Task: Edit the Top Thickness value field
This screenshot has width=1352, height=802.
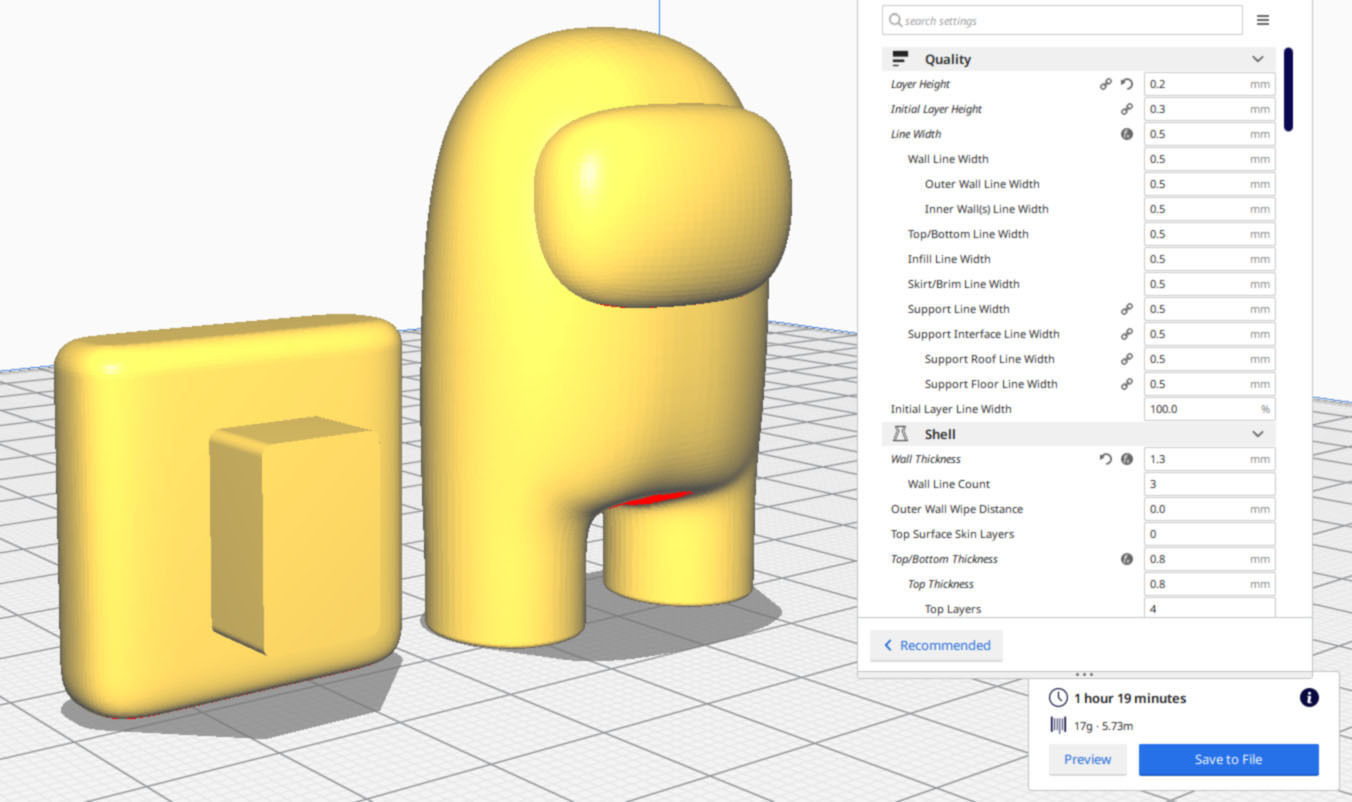Action: [1209, 584]
